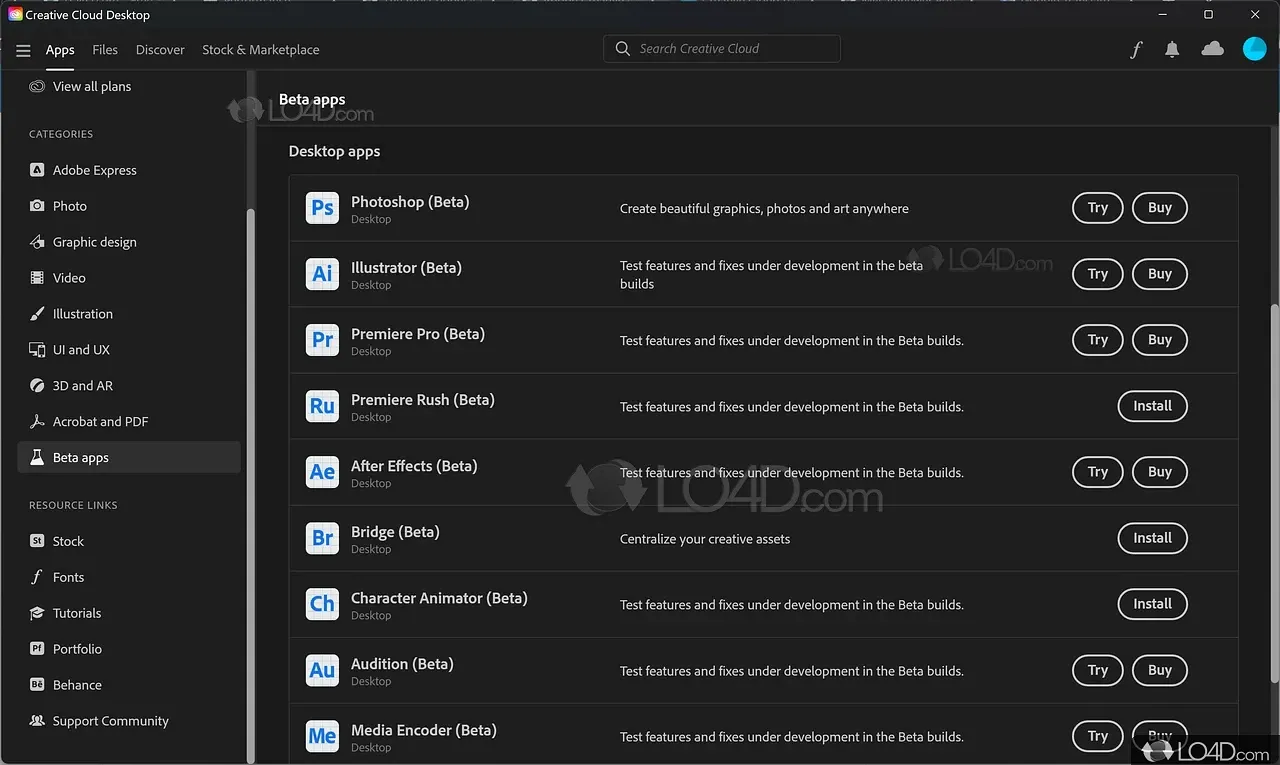Click the Media Encoder (Beta) Me icon
The image size is (1280, 765).
tap(322, 736)
